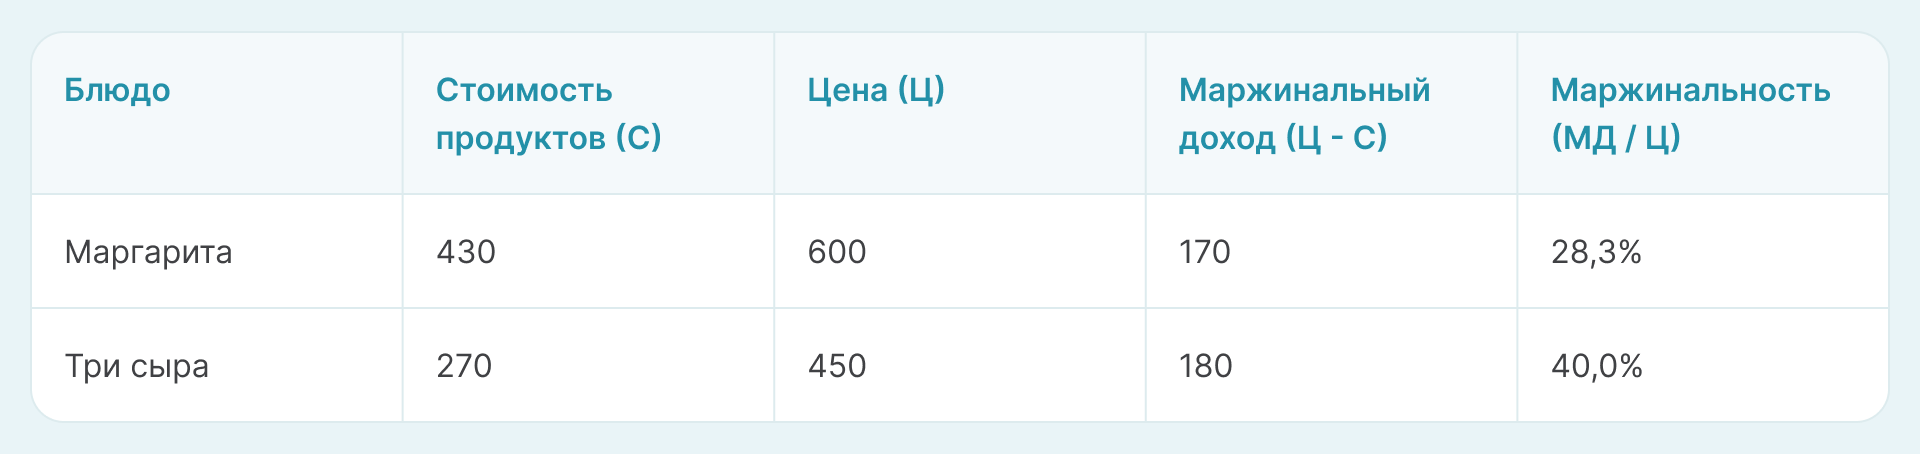Click the product cost value 270
This screenshot has height=454, width=1920.
coord(464,366)
